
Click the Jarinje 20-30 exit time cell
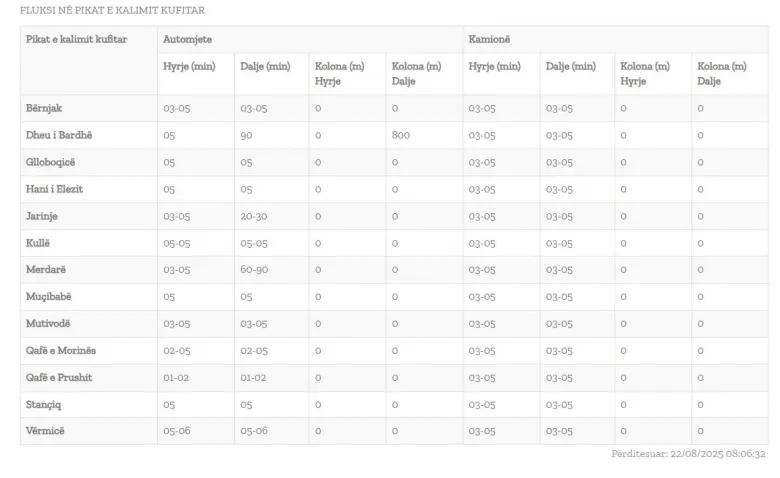pos(254,216)
